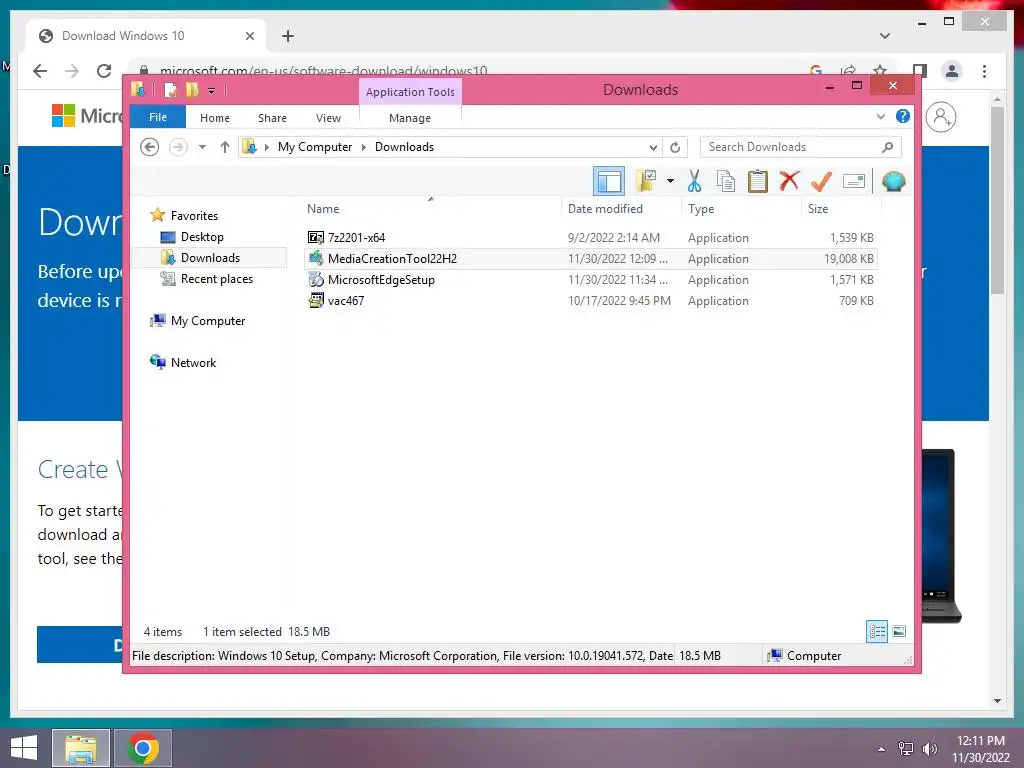Click the 7z2201-x64 file icon
Viewport: 1024px width, 768px height.
point(316,238)
